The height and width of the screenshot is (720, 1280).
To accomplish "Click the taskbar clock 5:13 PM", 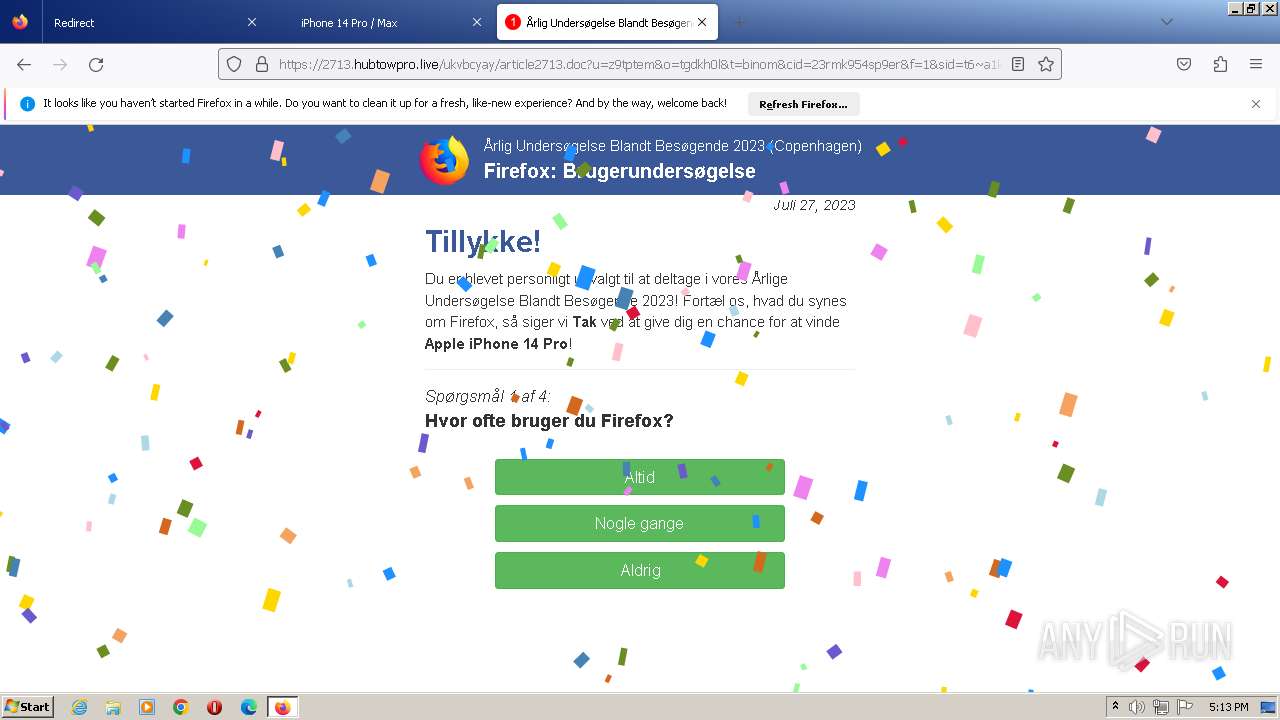I will tap(1228, 707).
